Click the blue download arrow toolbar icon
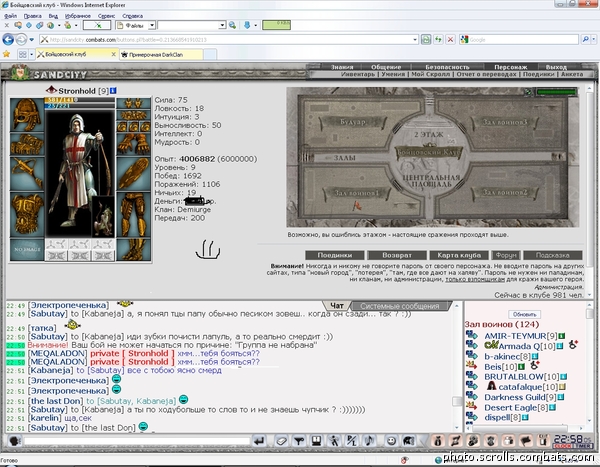 click(247, 25)
